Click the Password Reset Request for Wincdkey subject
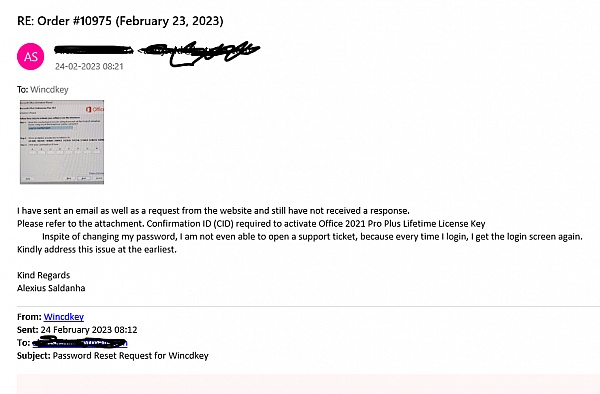Screen dimensions: 600x394 [130, 356]
